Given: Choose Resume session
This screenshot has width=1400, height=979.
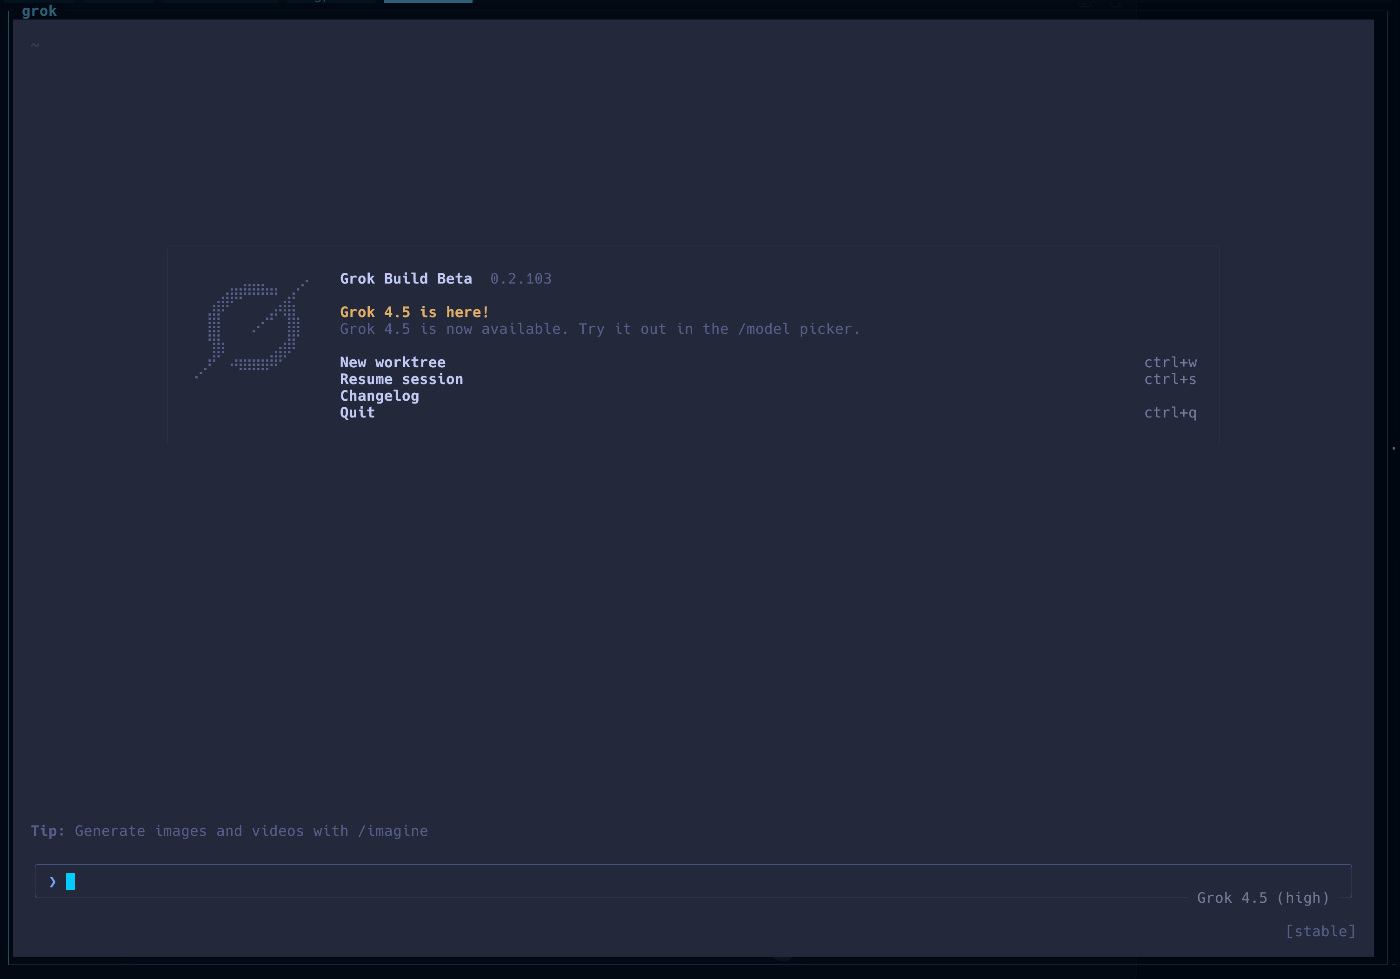Looking at the screenshot, I should pyautogui.click(x=401, y=379).
